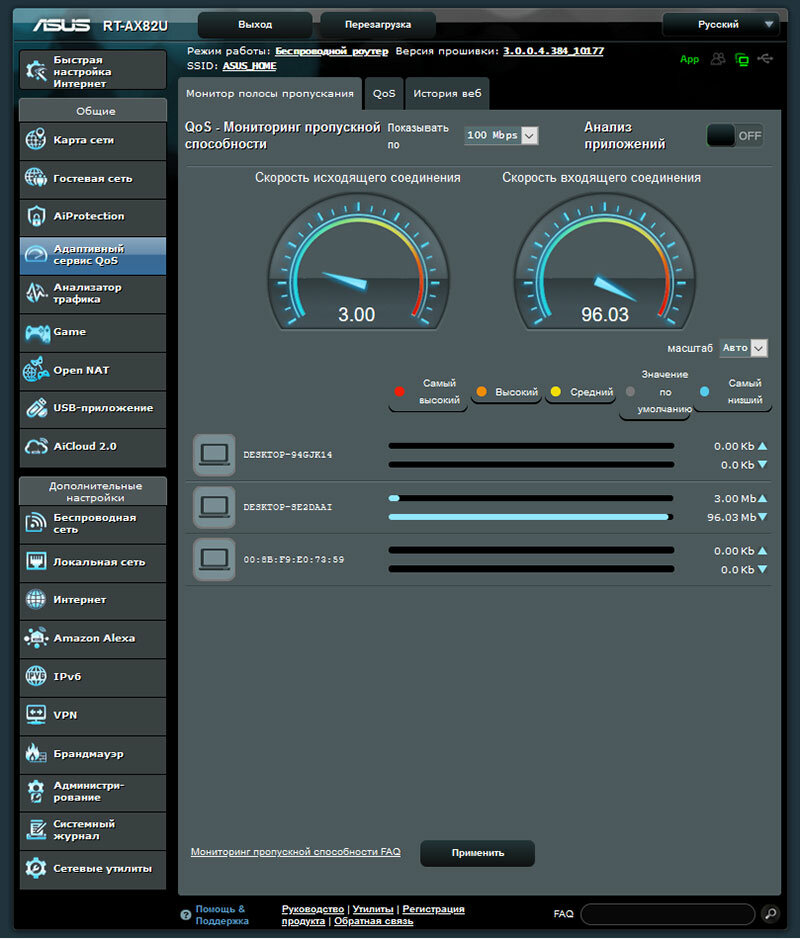The width and height of the screenshot is (800, 940).
Task: Click the Перезагрузка reboot button
Action: pyautogui.click(x=378, y=25)
